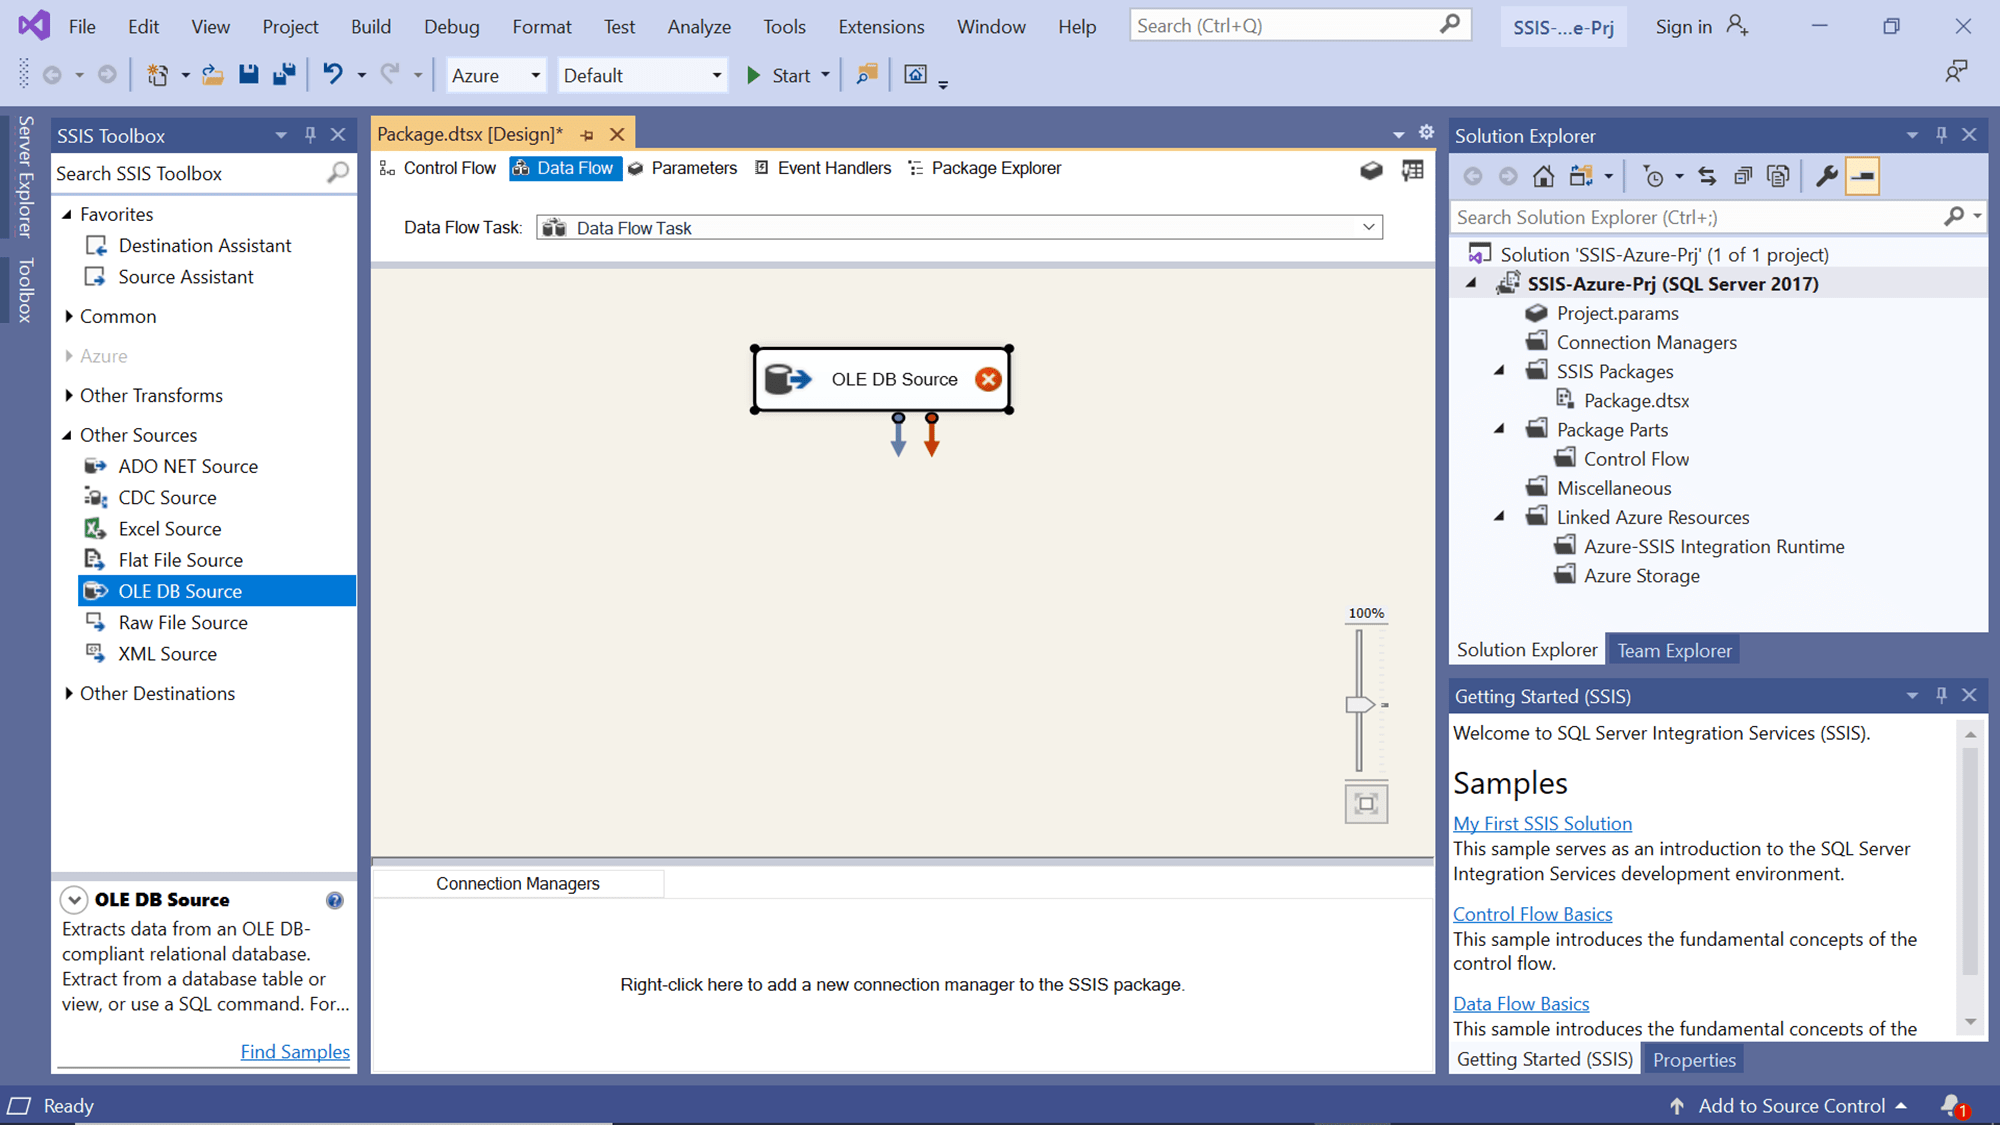The width and height of the screenshot is (2000, 1125).
Task: Toggle auto-hide pin on SSIS Toolbox
Action: pyautogui.click(x=310, y=135)
